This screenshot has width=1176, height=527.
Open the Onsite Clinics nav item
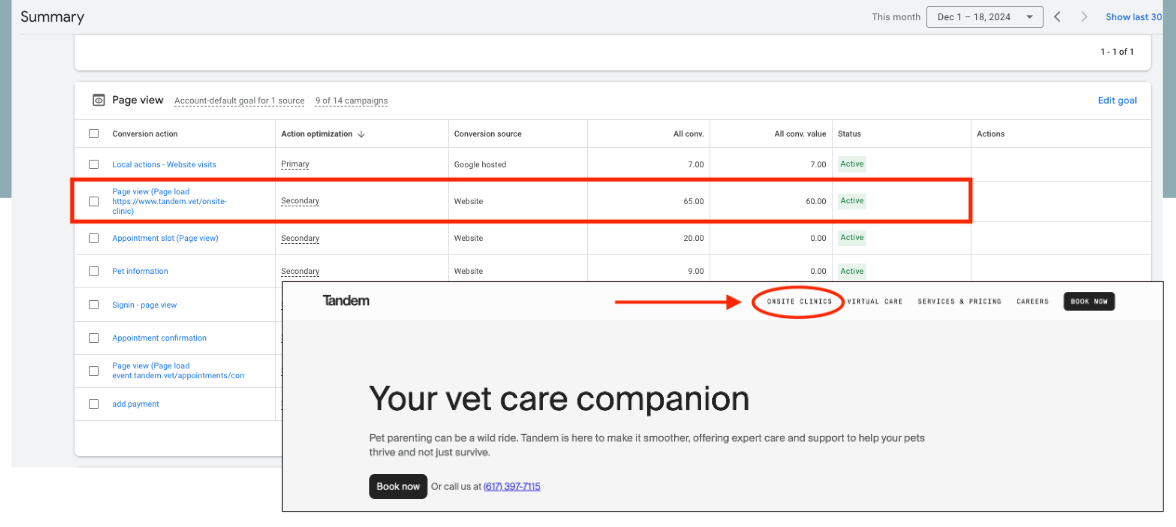tap(799, 301)
